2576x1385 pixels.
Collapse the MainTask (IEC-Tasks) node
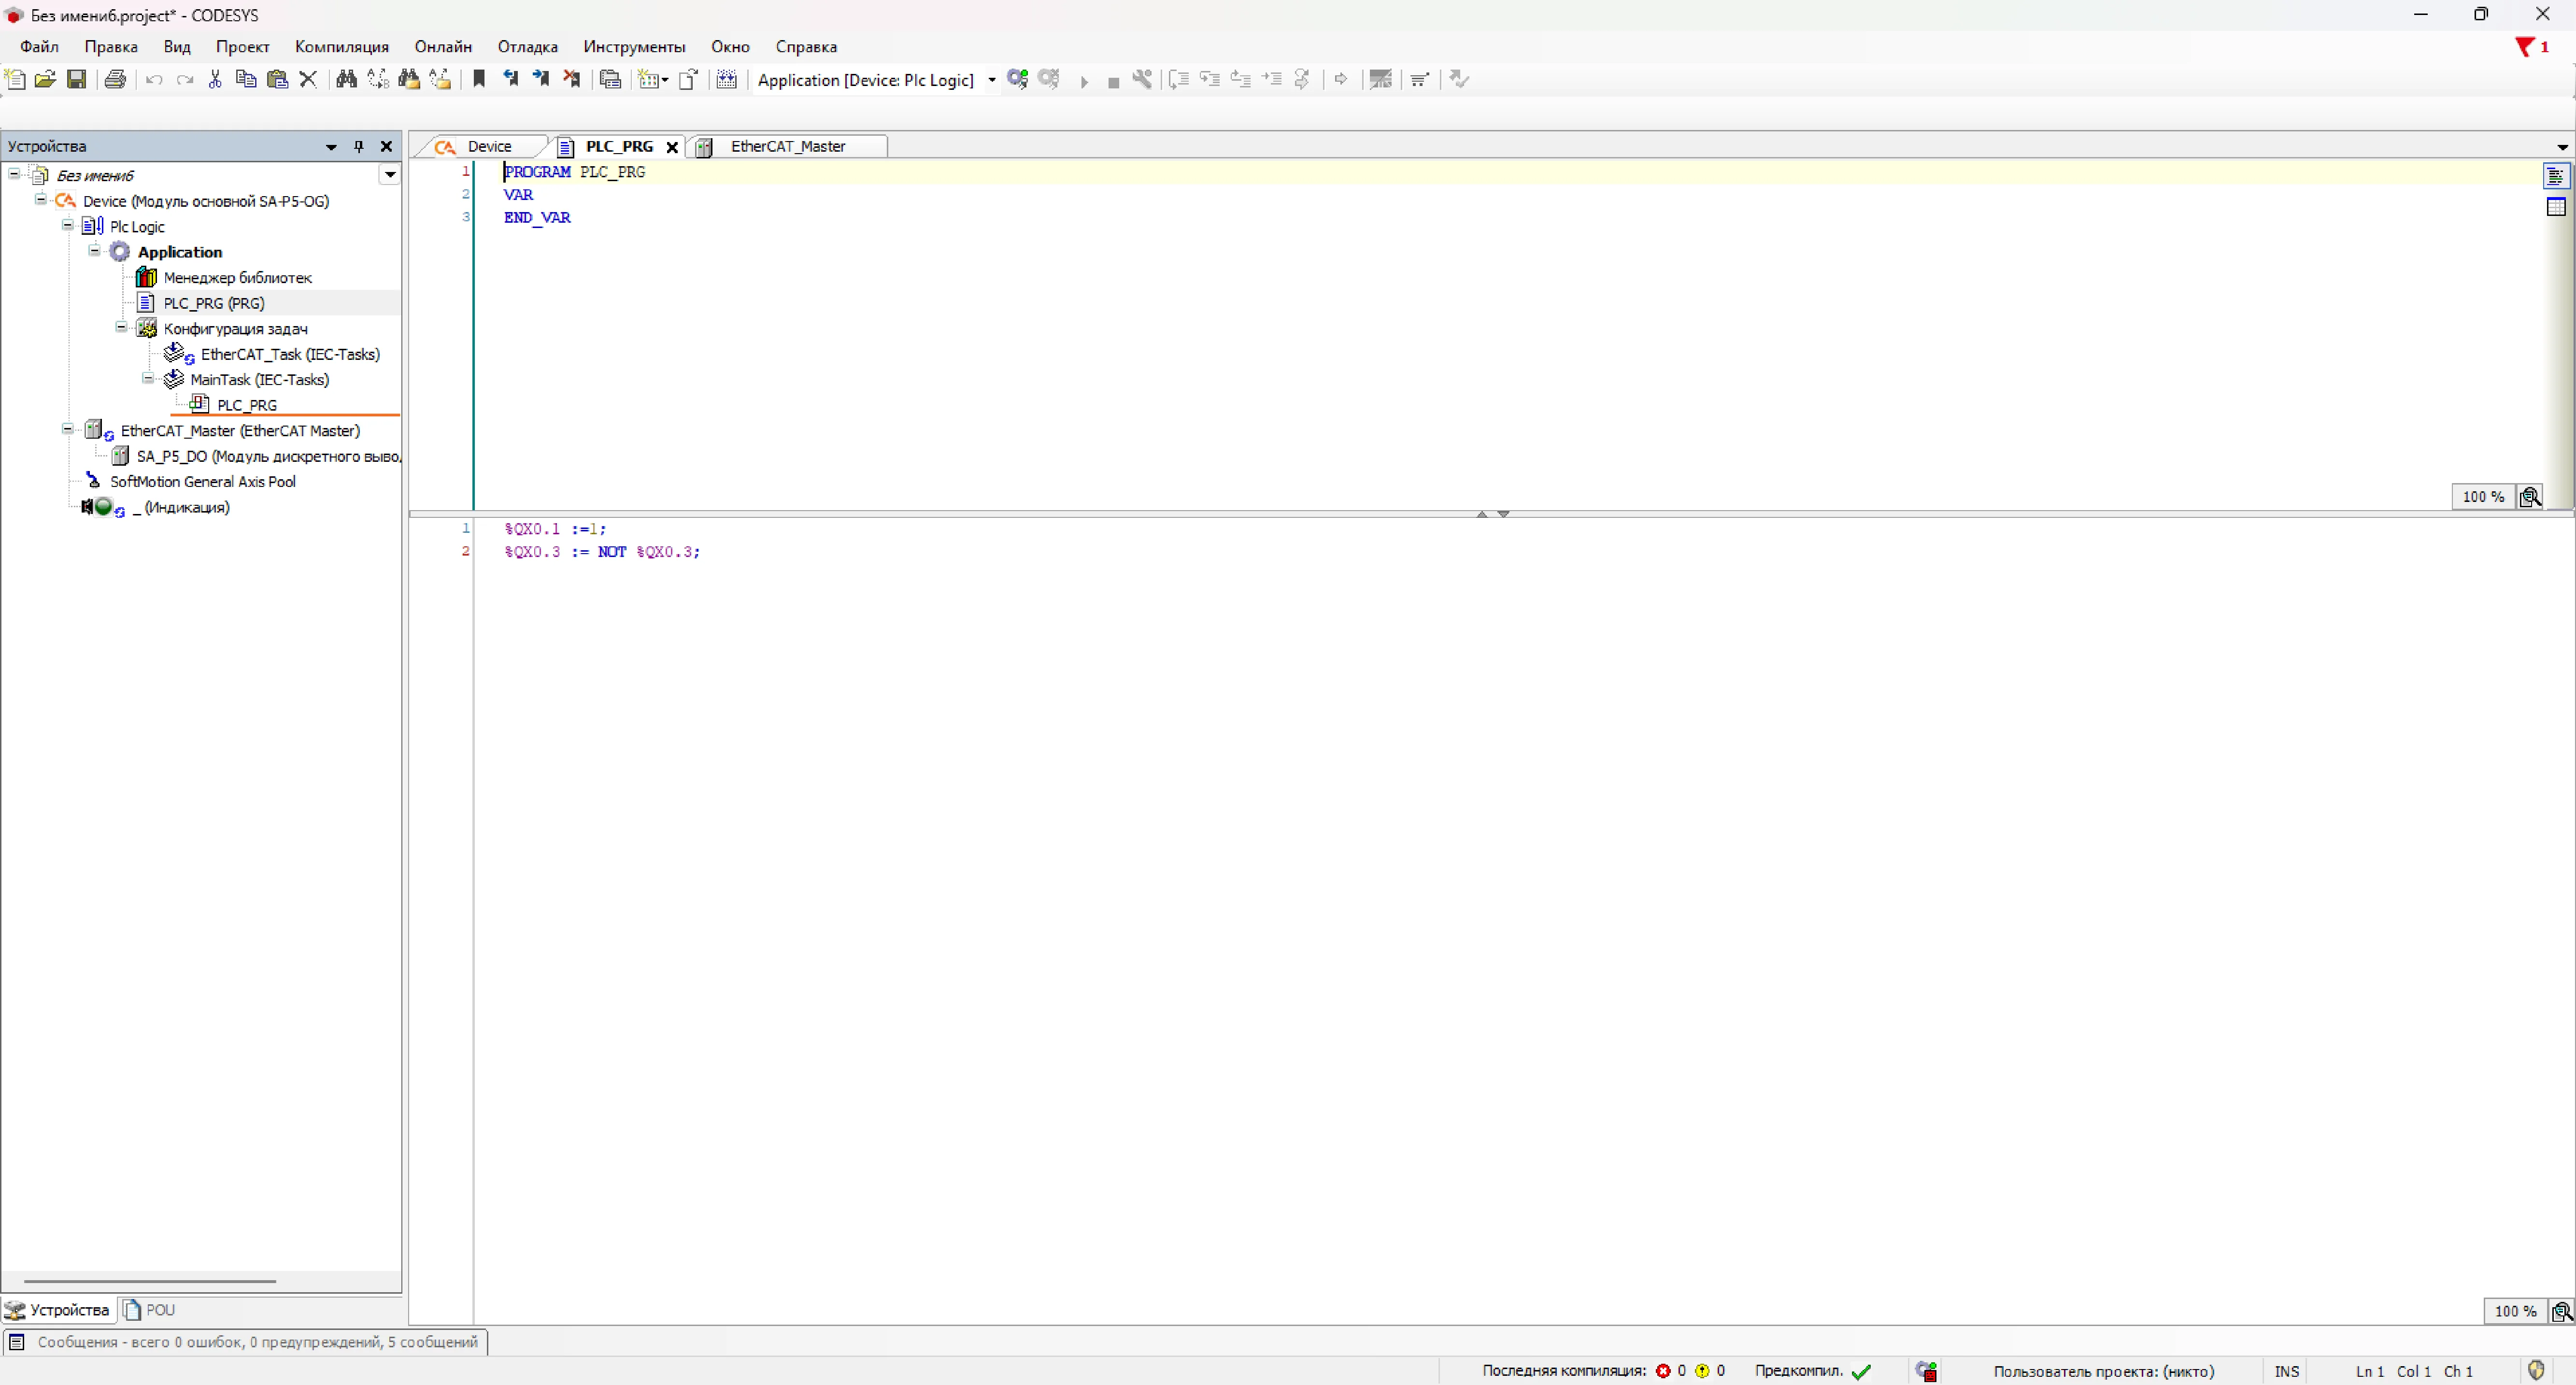pos(148,378)
